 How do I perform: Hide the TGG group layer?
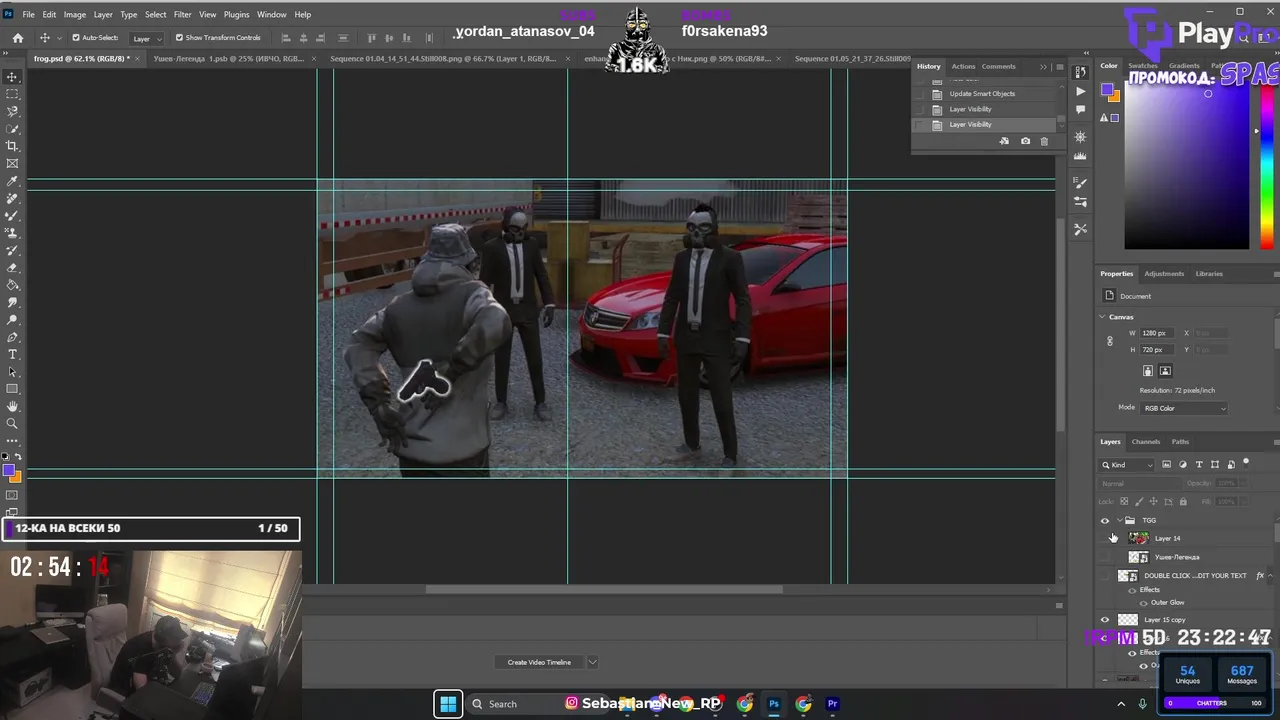[x=1105, y=520]
